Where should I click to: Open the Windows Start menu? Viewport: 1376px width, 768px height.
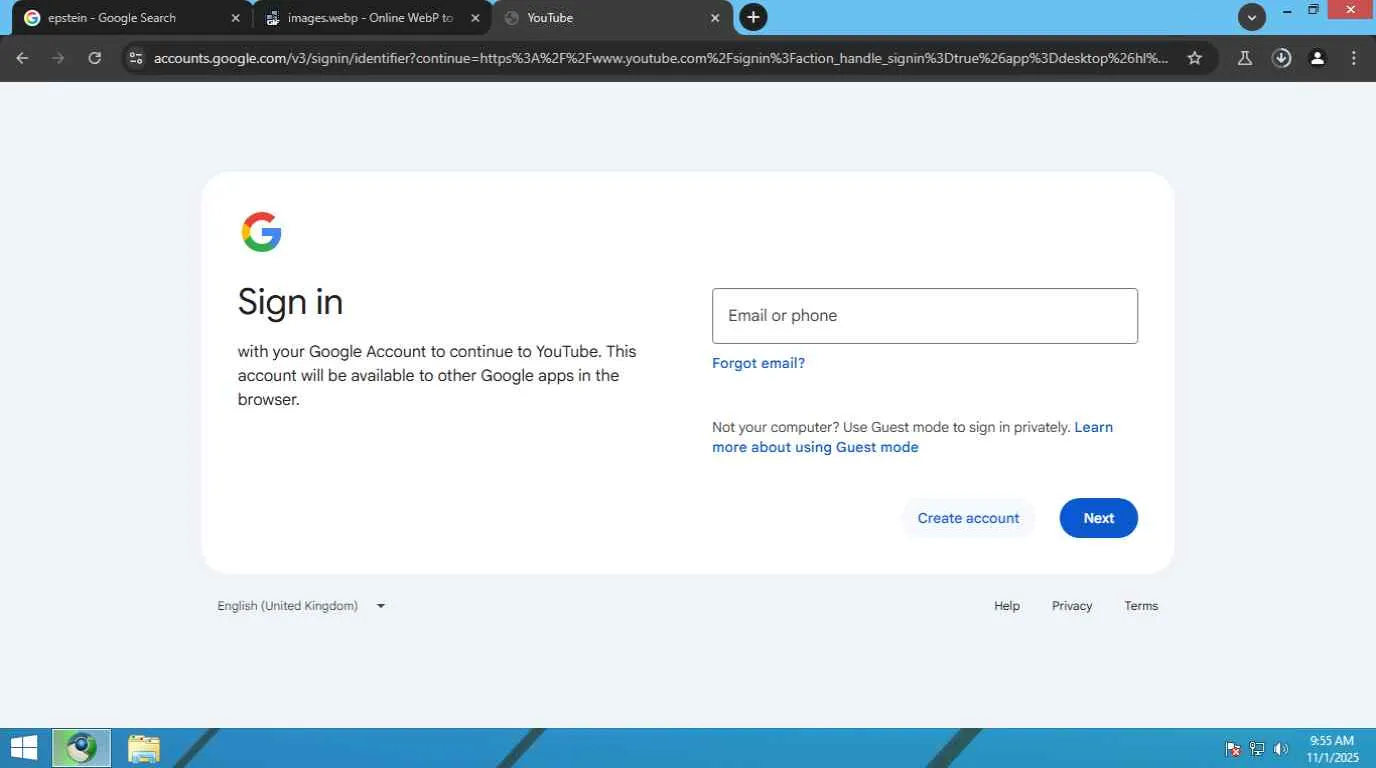pos(24,748)
